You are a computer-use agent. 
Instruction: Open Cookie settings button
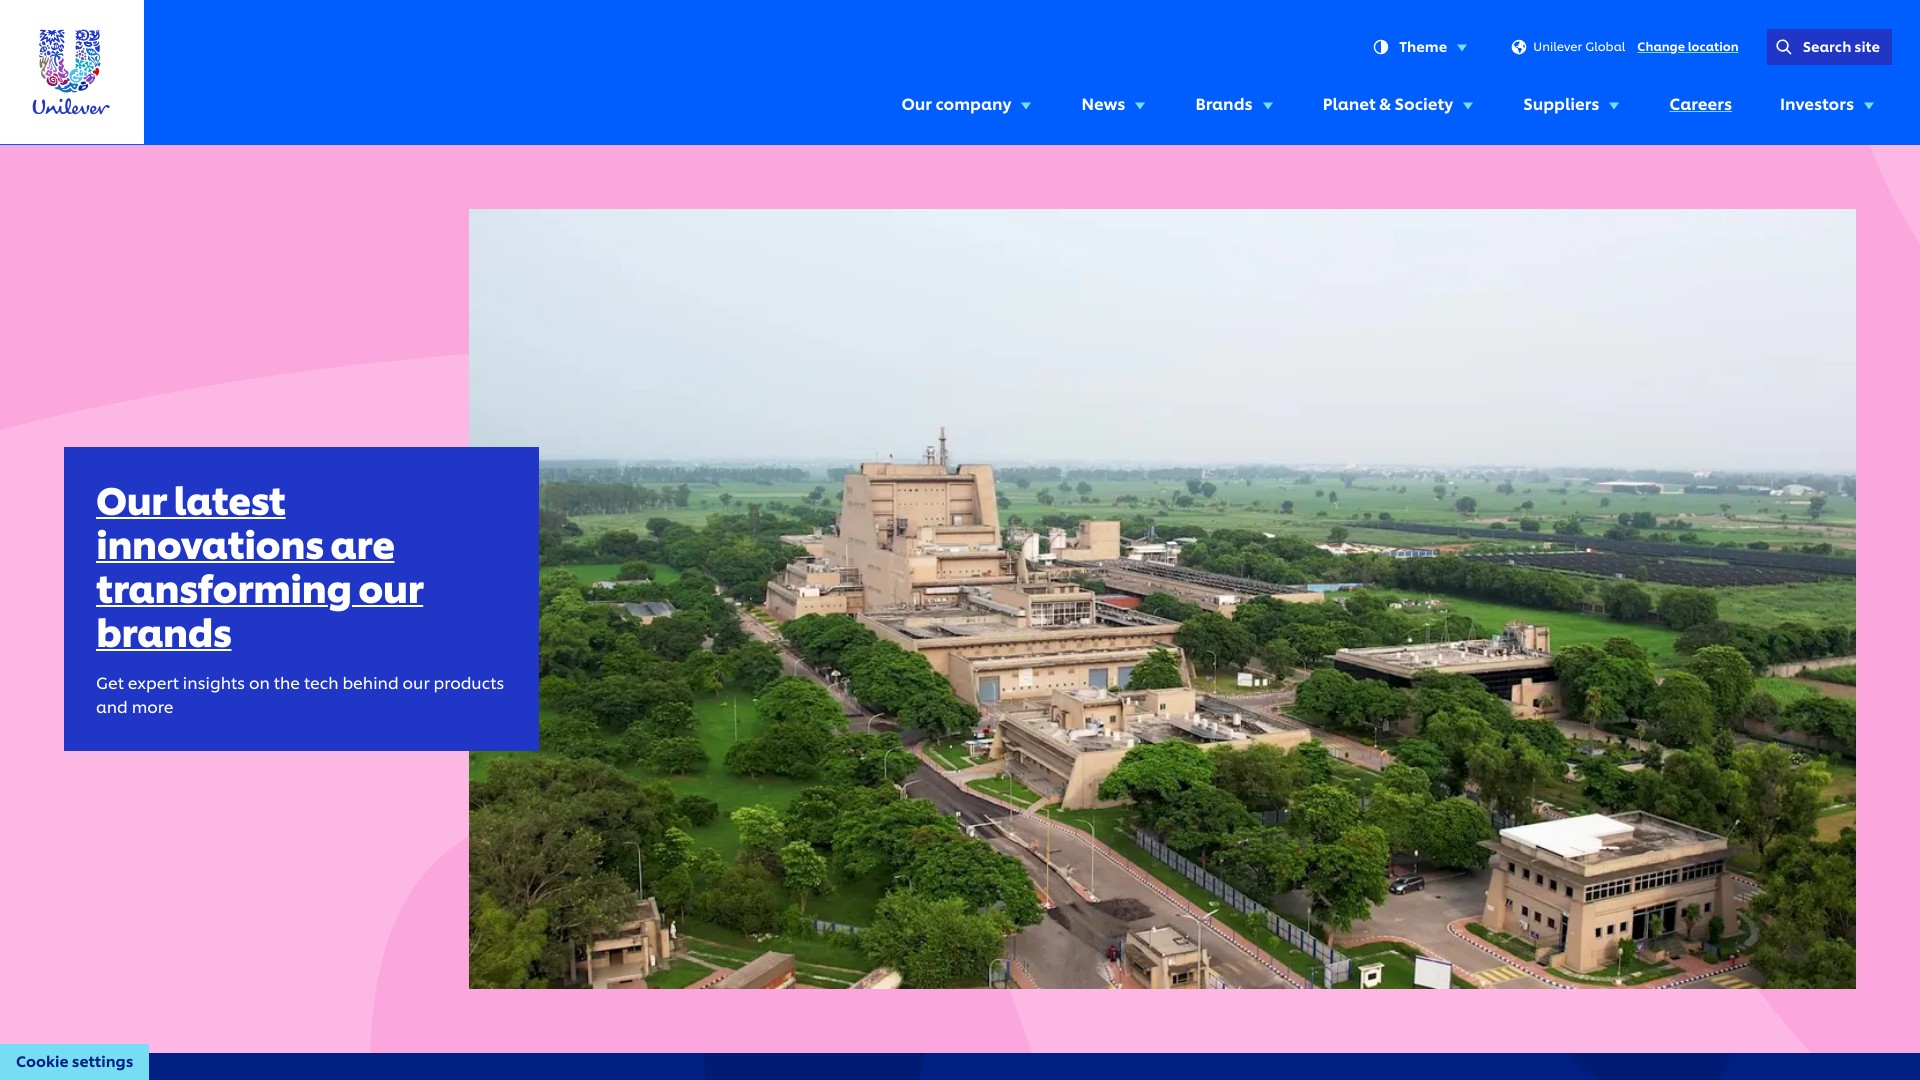click(x=74, y=1062)
